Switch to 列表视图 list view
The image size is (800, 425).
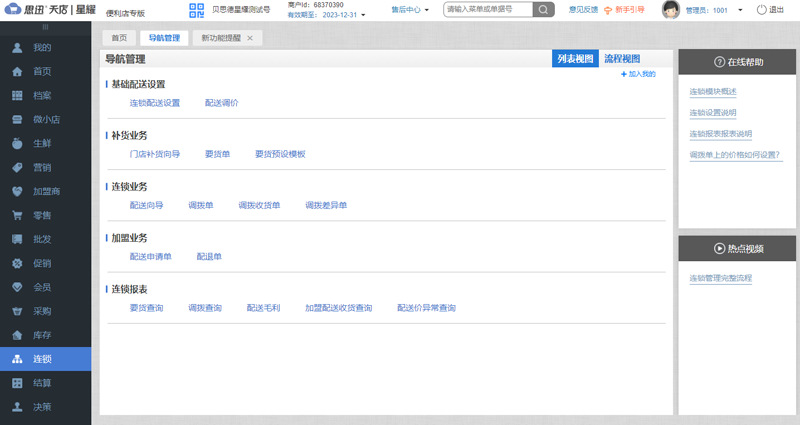575,59
